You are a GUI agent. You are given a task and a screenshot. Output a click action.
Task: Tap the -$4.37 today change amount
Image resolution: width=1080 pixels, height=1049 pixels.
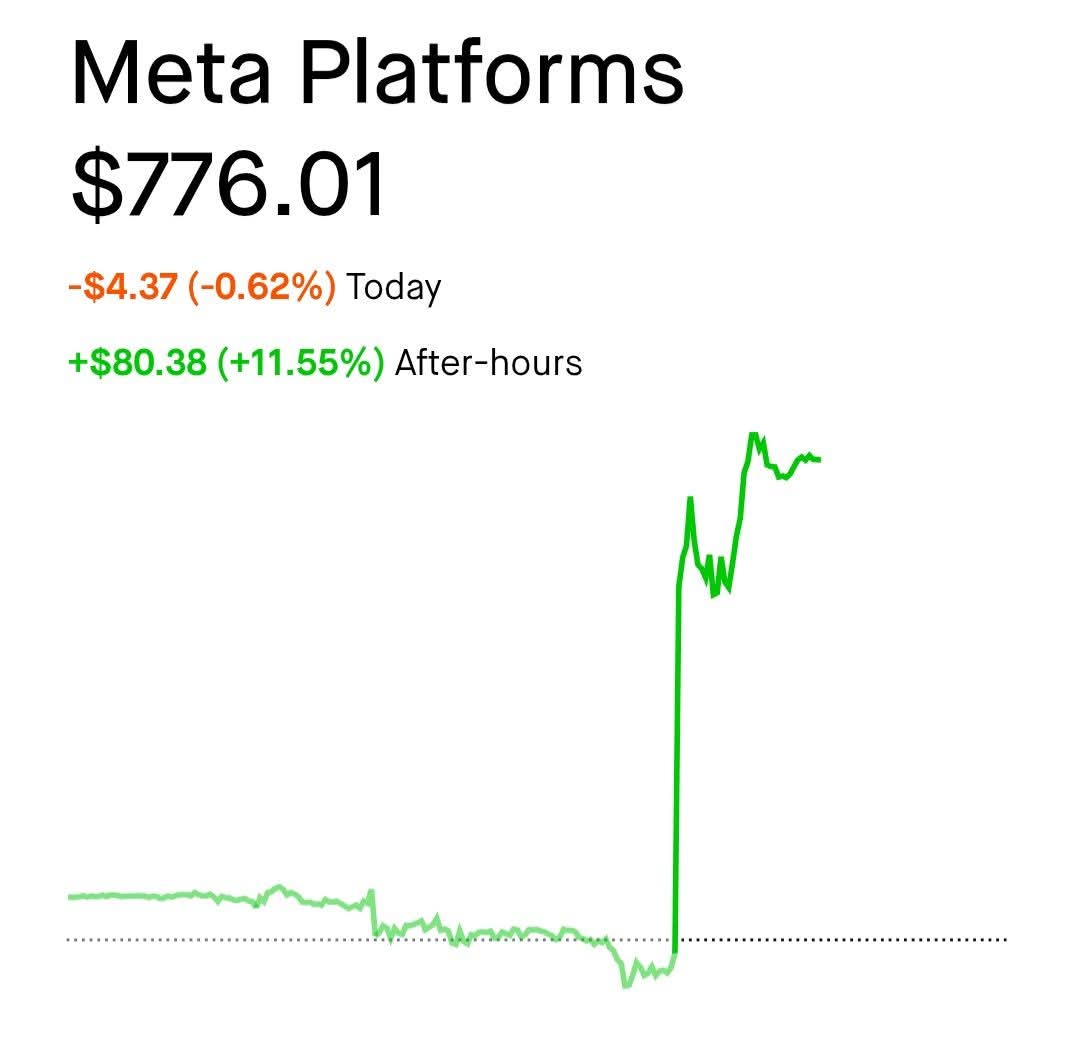(x=124, y=287)
